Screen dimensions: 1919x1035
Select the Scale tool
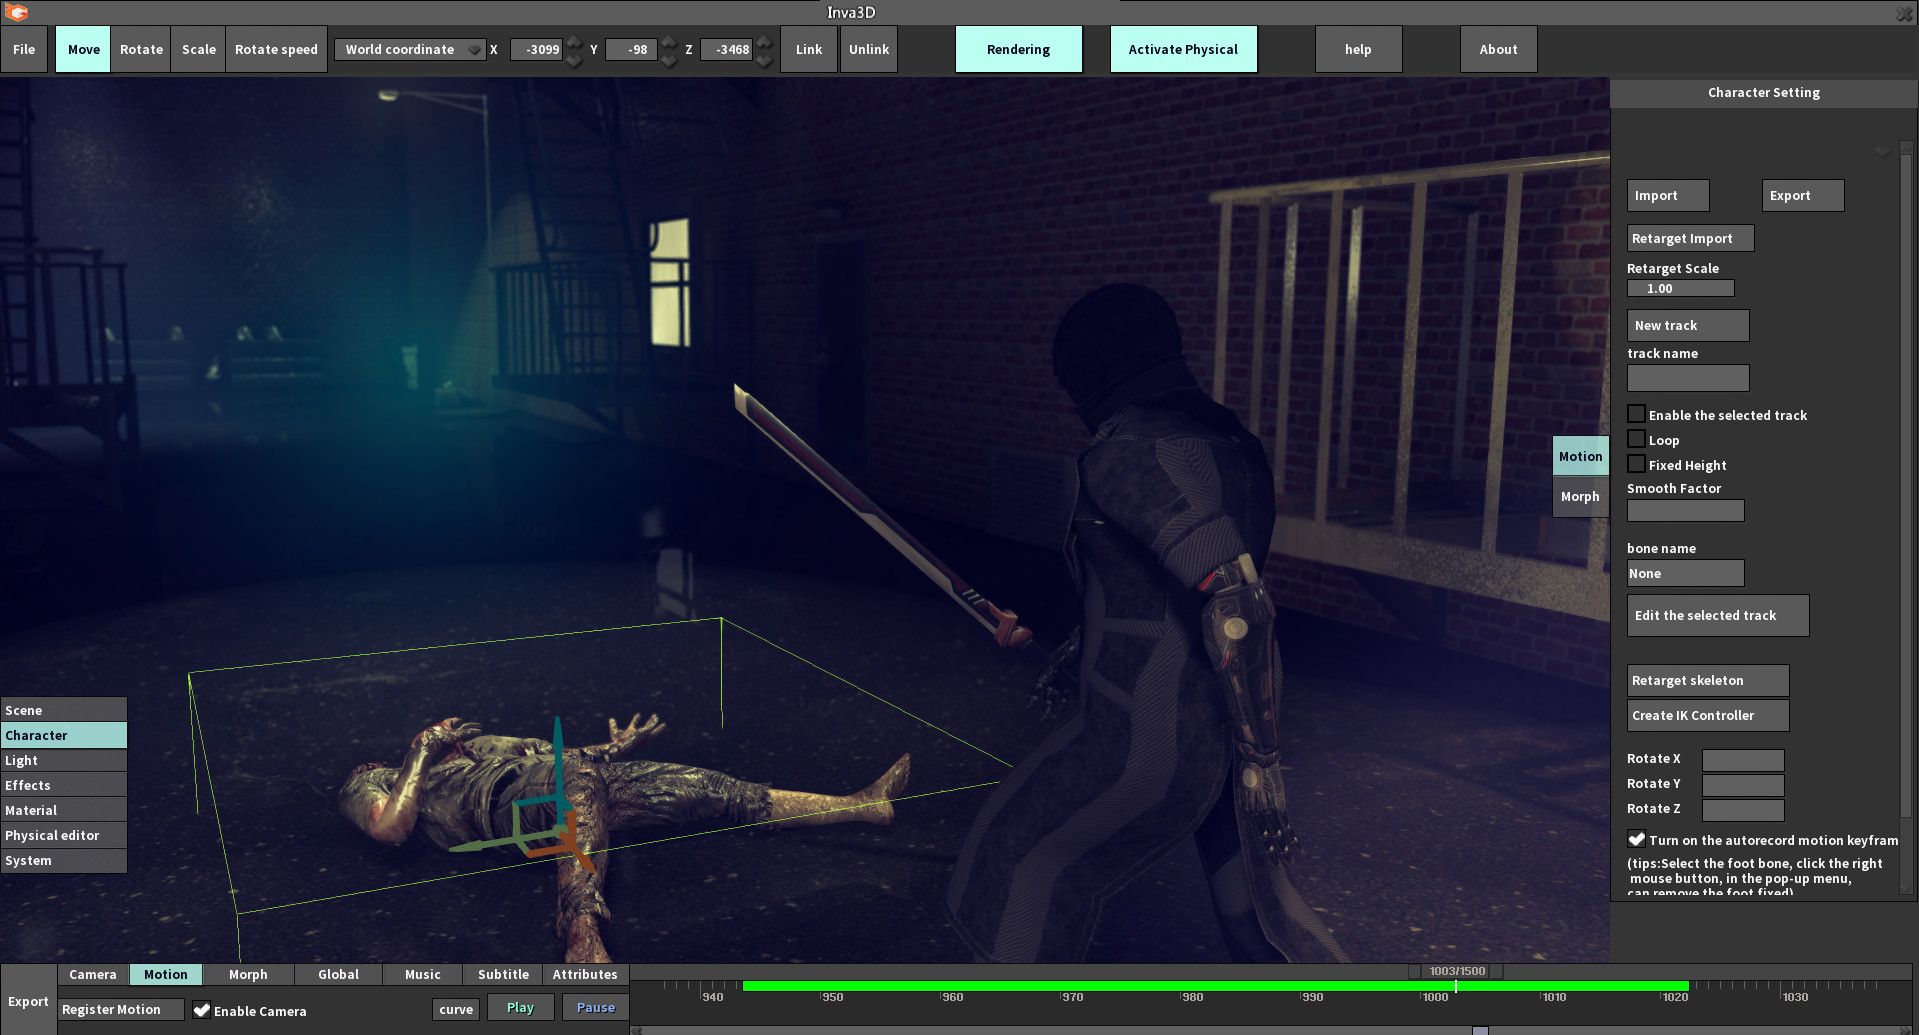[x=197, y=48]
